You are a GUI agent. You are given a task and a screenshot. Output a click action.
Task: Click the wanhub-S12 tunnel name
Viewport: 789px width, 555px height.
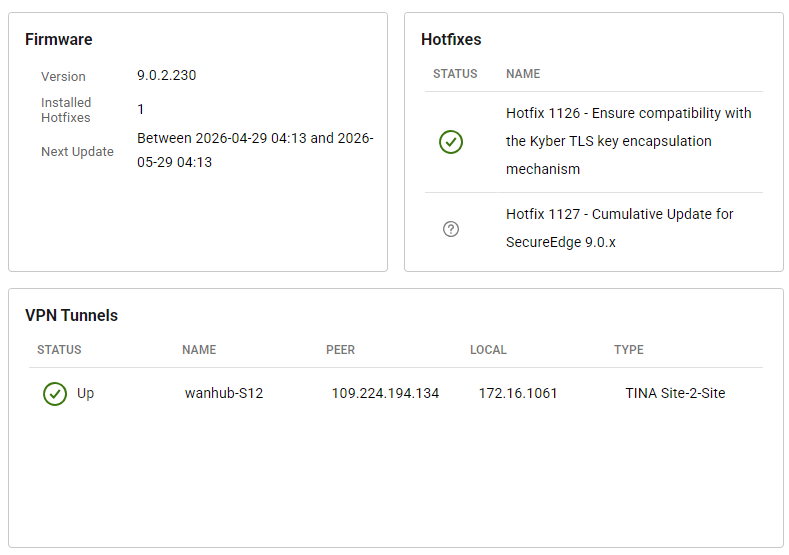point(224,393)
